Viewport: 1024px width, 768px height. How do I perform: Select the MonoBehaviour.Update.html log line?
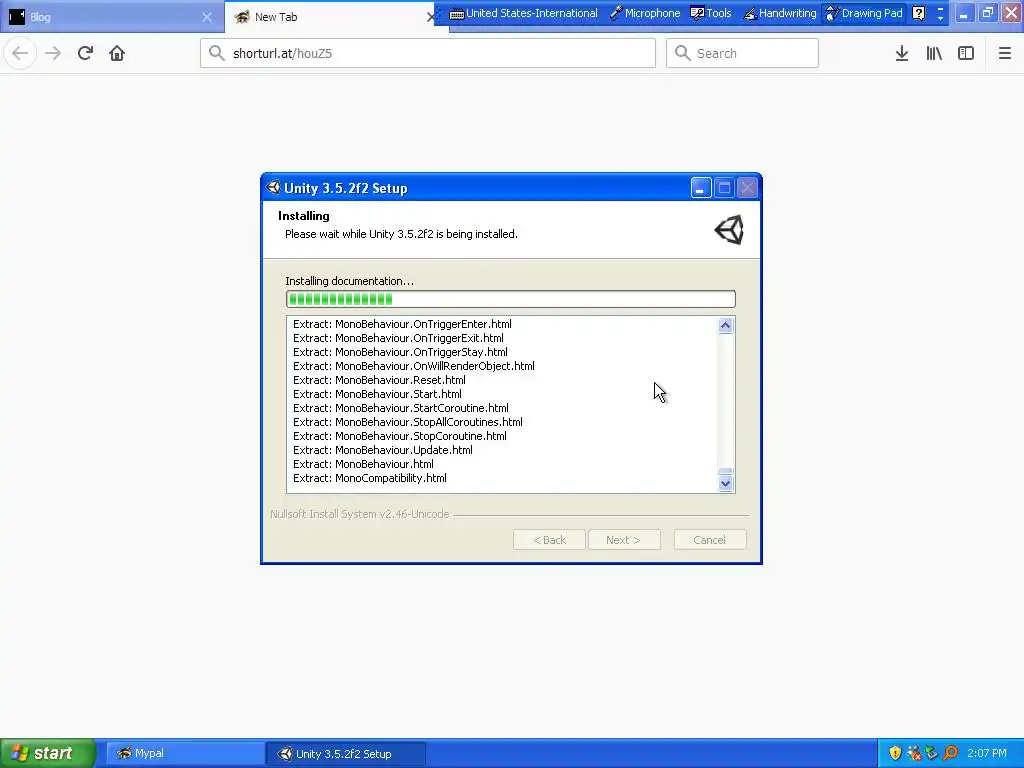pyautogui.click(x=383, y=450)
